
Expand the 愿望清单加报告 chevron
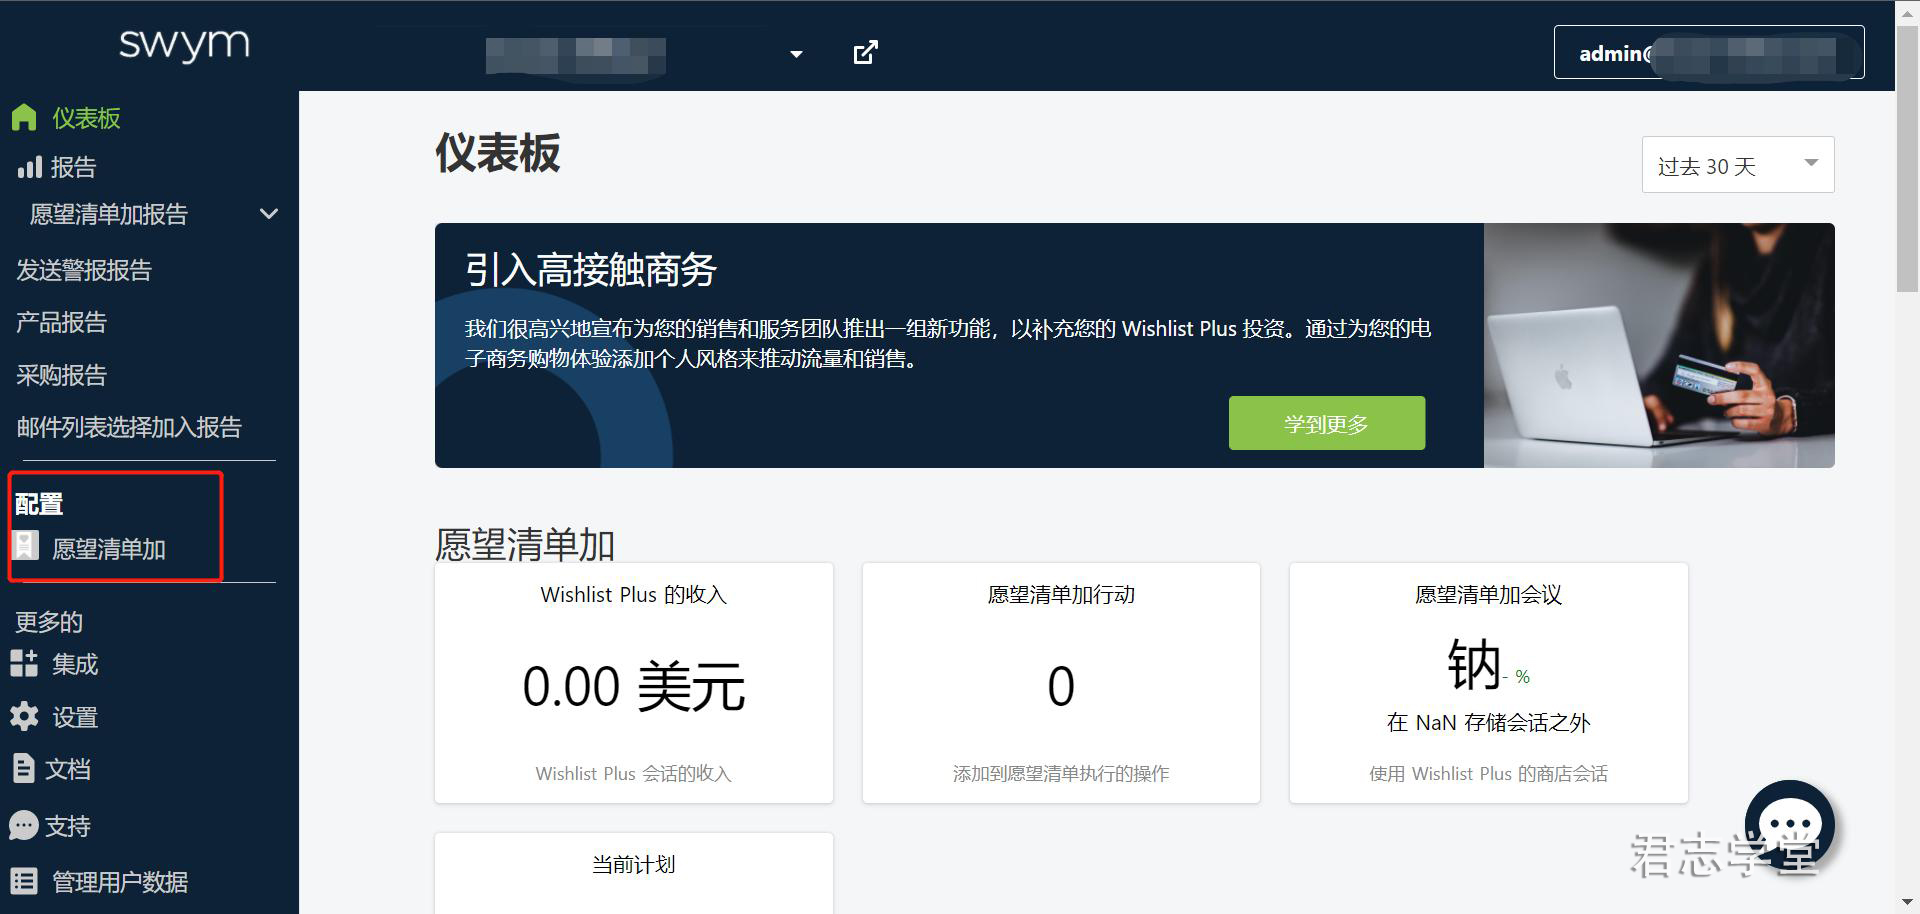269,214
